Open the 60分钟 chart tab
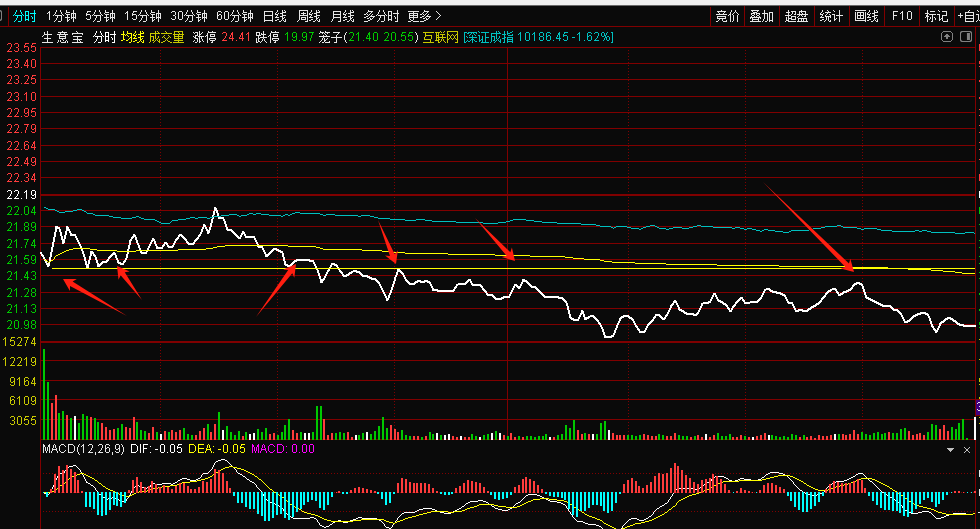980x529 pixels. click(235, 16)
